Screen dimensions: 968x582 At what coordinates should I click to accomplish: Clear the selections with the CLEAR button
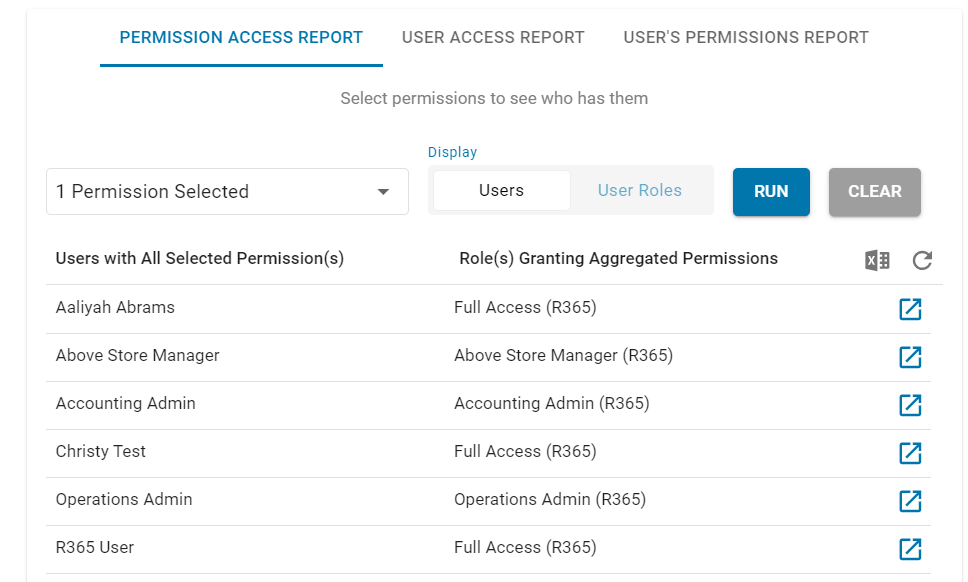(x=875, y=192)
